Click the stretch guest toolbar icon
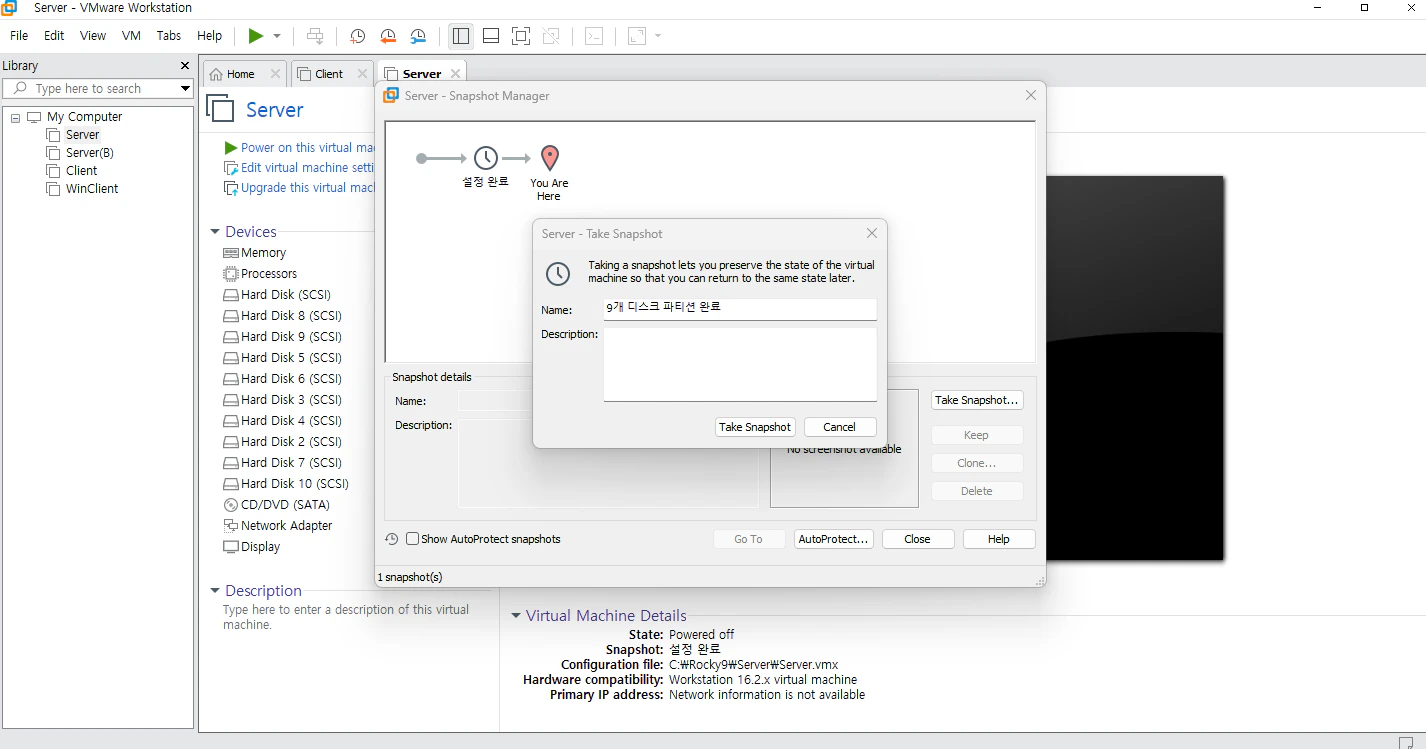The height and width of the screenshot is (749, 1426). 637,36
